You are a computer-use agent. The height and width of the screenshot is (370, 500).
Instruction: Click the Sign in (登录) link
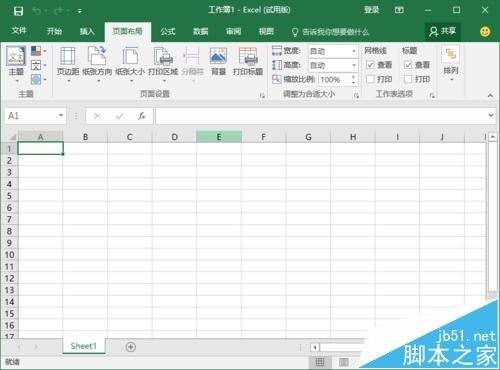pos(371,10)
